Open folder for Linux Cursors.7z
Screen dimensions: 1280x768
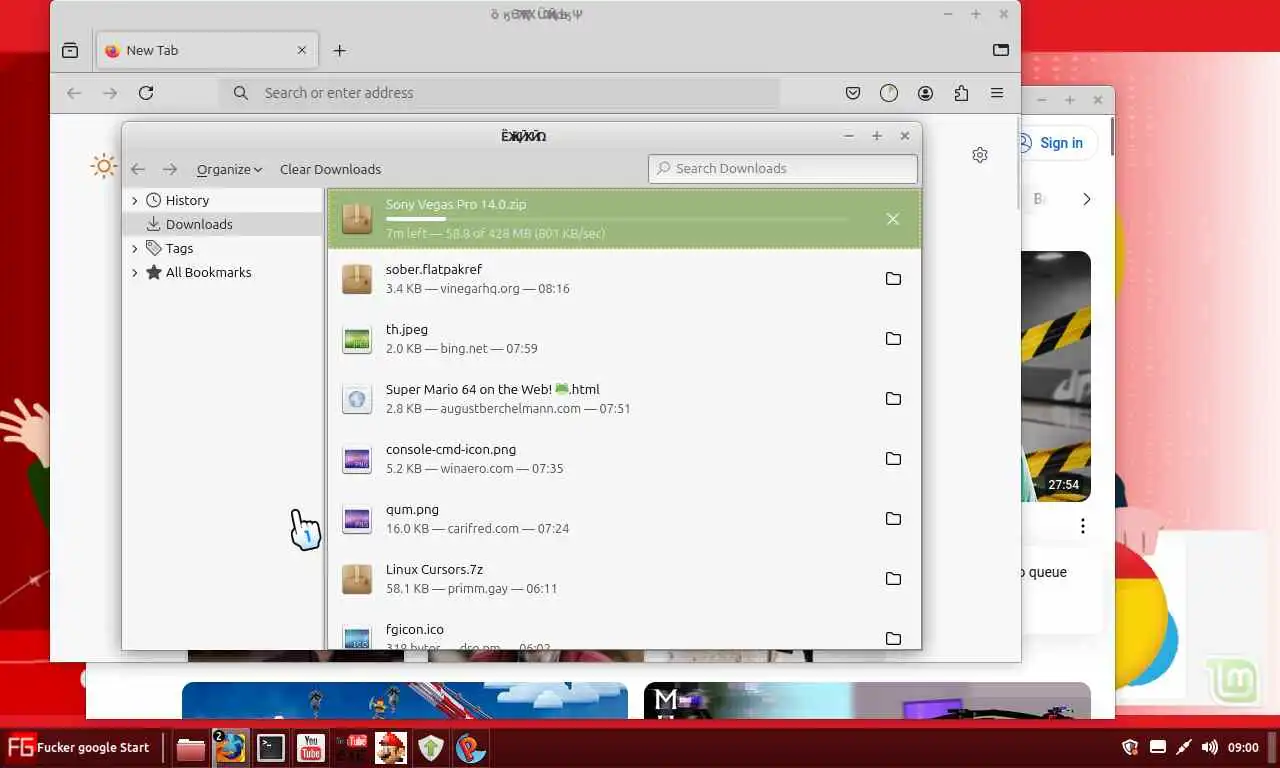[x=893, y=579]
